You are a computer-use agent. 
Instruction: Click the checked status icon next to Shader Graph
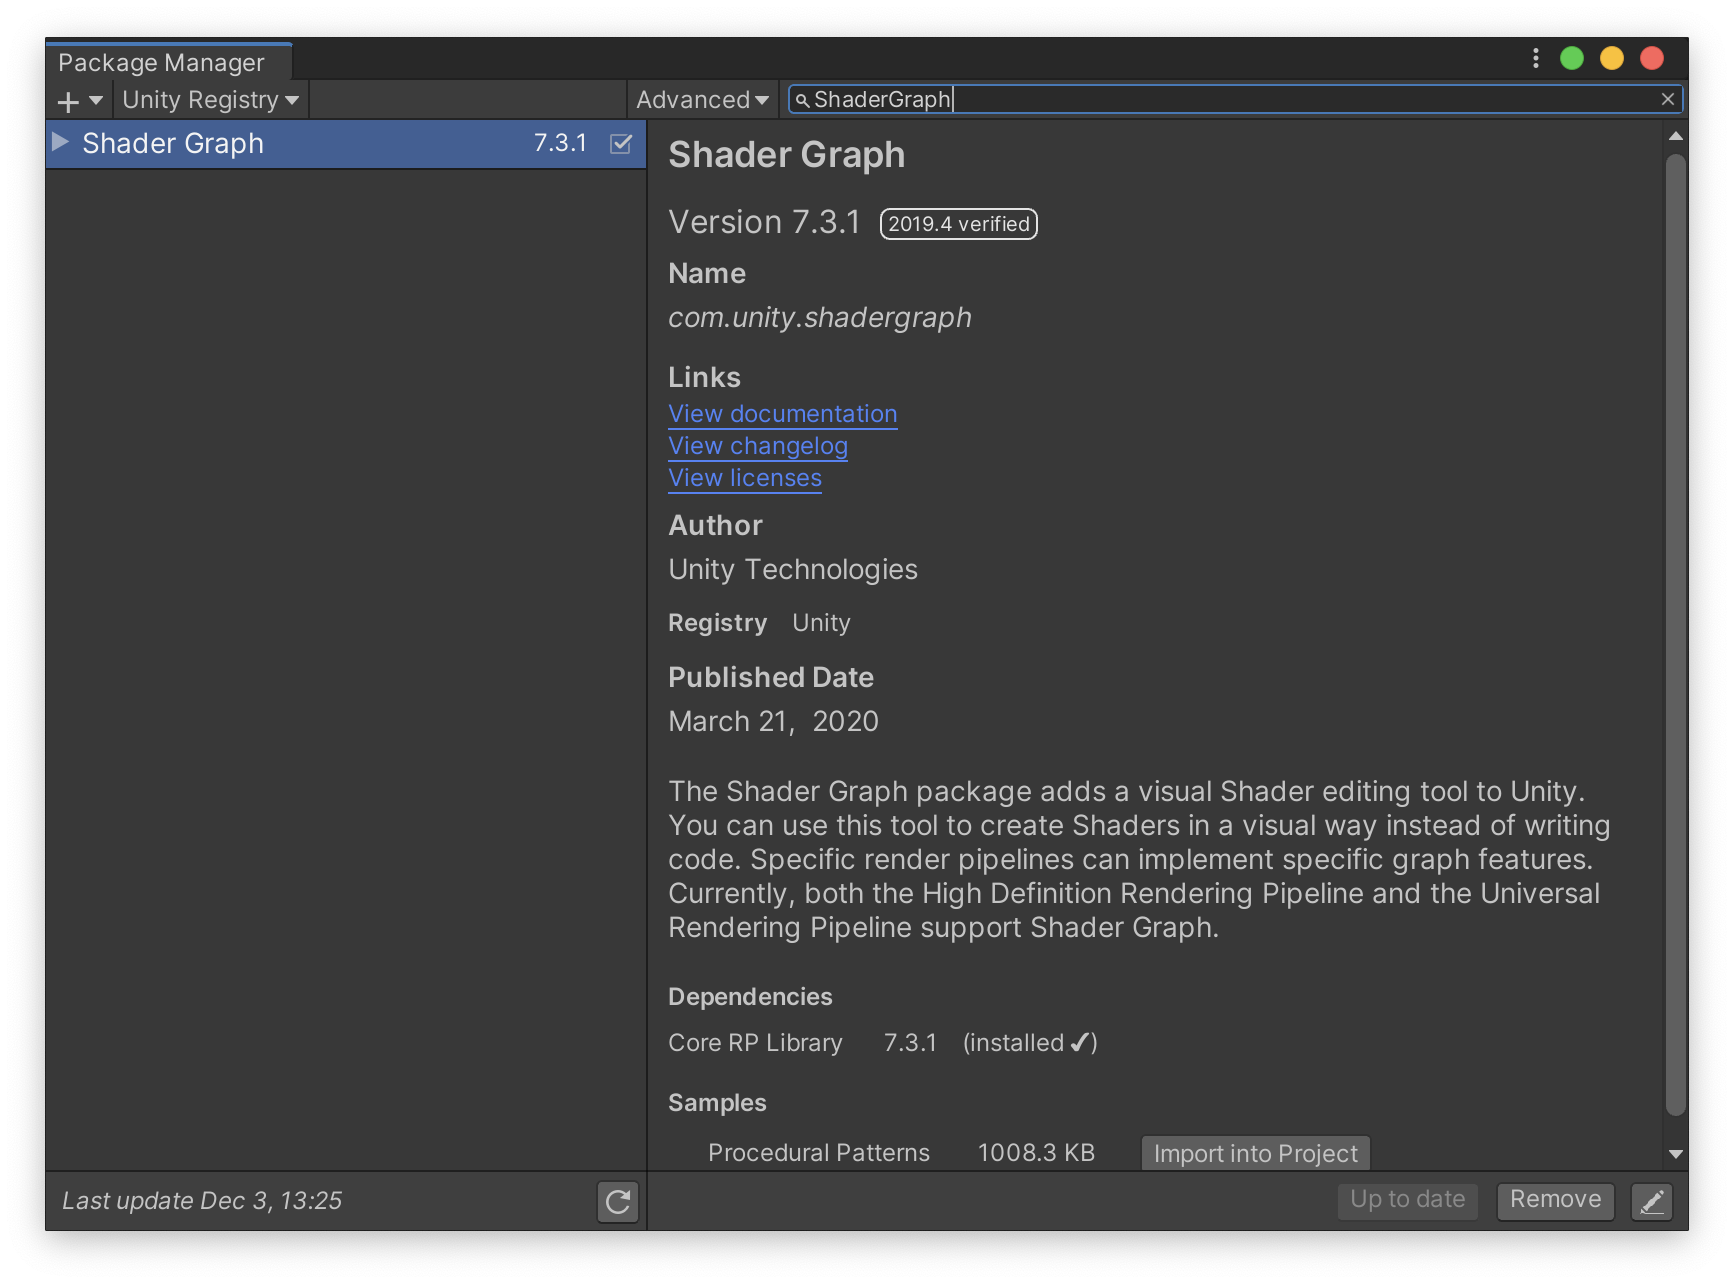point(622,144)
